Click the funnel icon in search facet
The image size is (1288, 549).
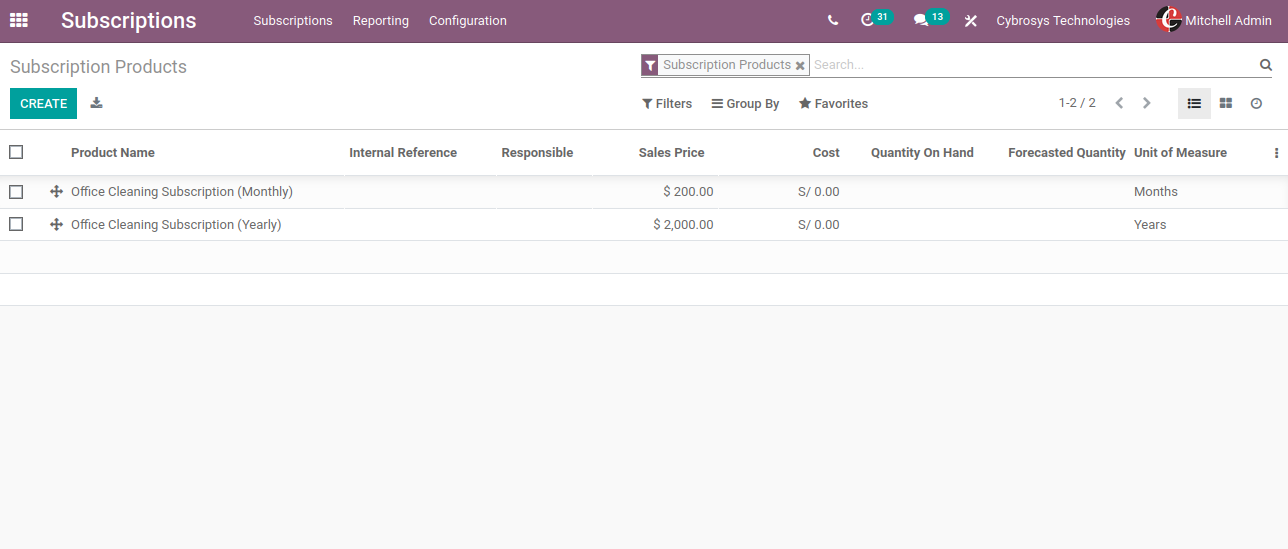650,65
